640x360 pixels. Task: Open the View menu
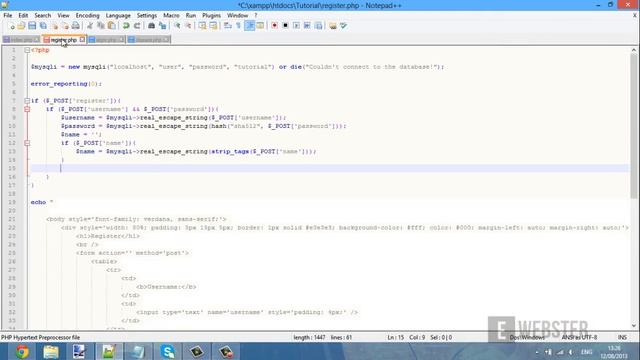63,15
